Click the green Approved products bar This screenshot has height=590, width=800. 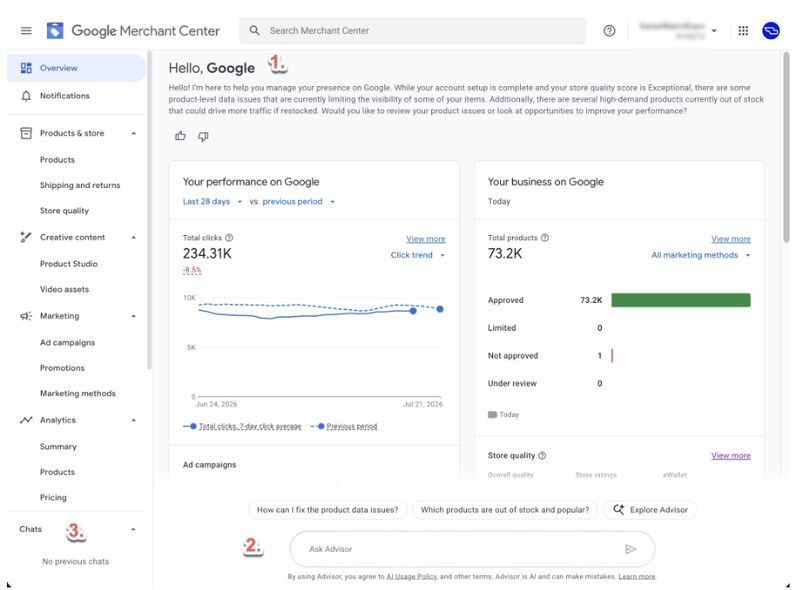pos(681,300)
